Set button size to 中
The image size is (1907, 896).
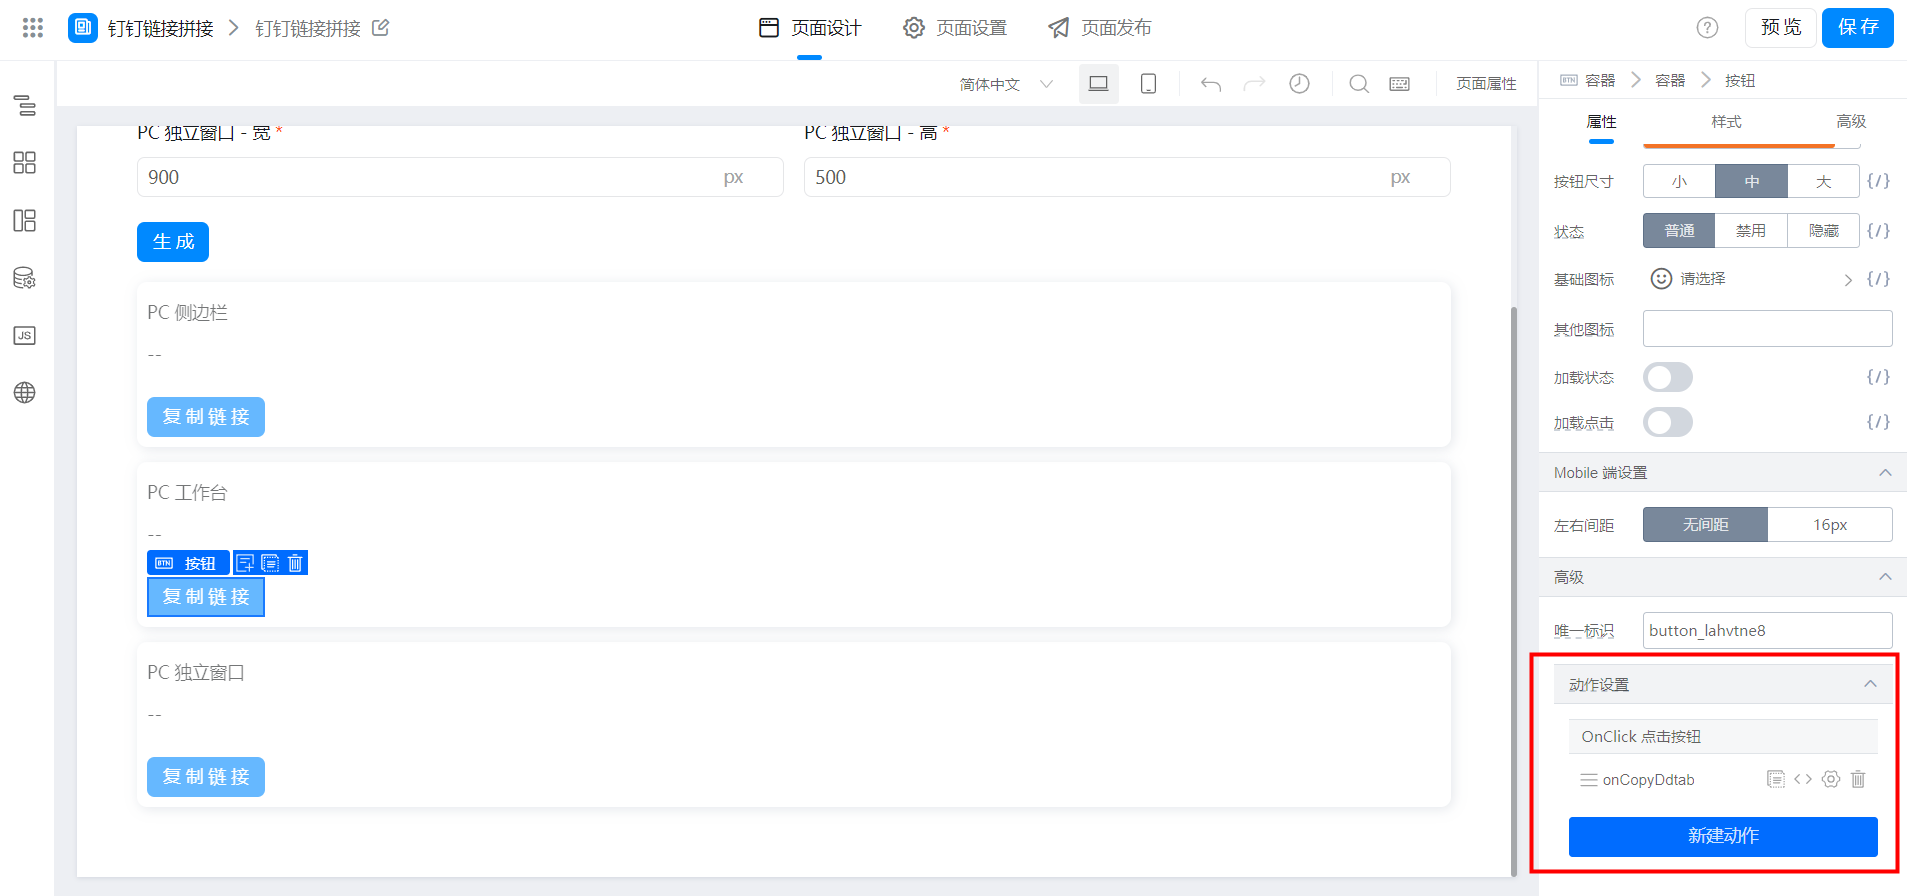pyautogui.click(x=1751, y=181)
